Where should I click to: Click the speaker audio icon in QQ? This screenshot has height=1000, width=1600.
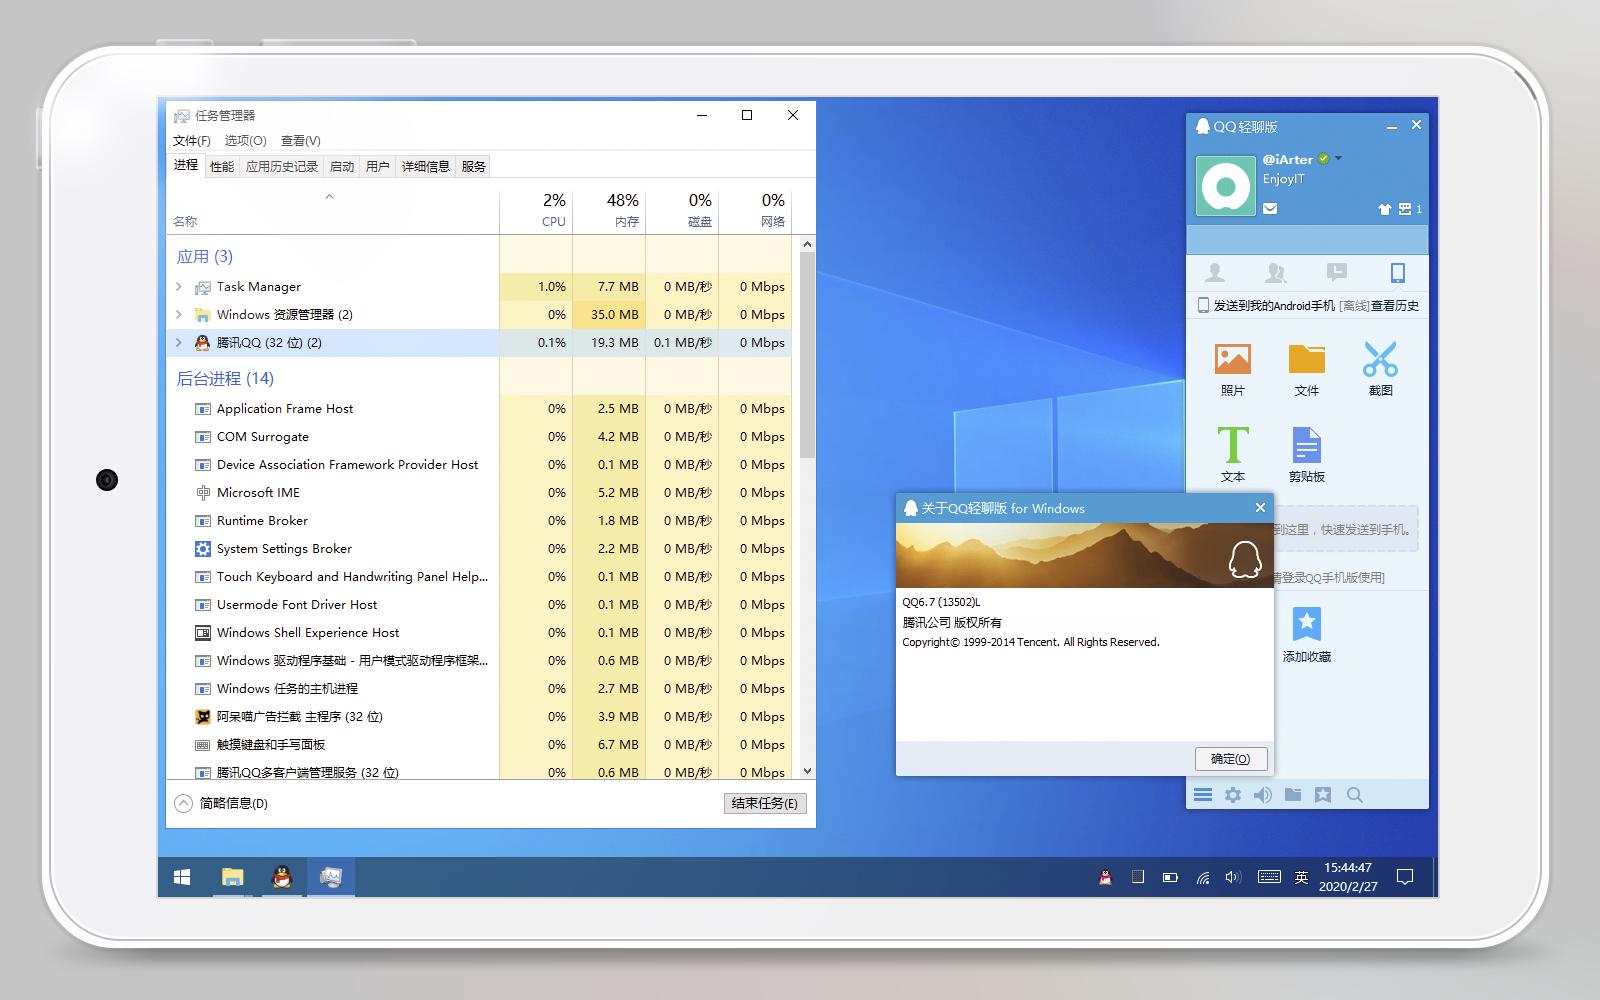coord(1263,794)
